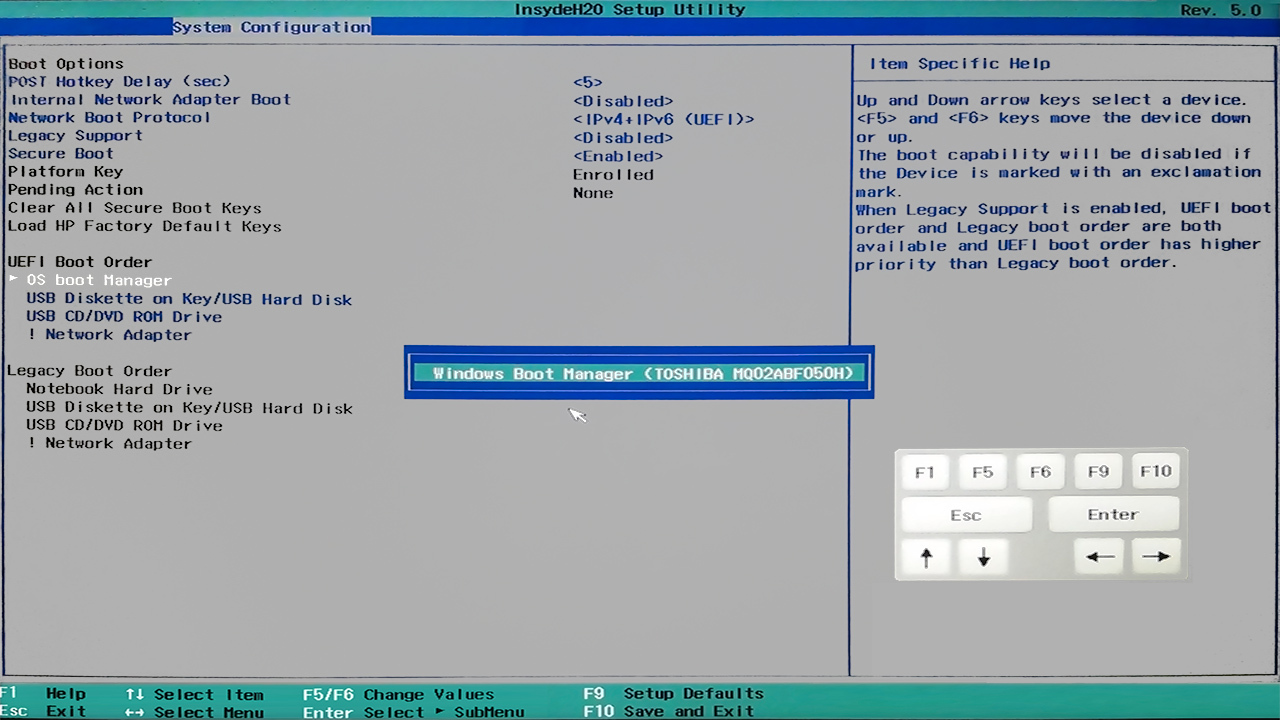Click the F1 key on virtual keypad
Screen dimensions: 1280x720
[924, 472]
